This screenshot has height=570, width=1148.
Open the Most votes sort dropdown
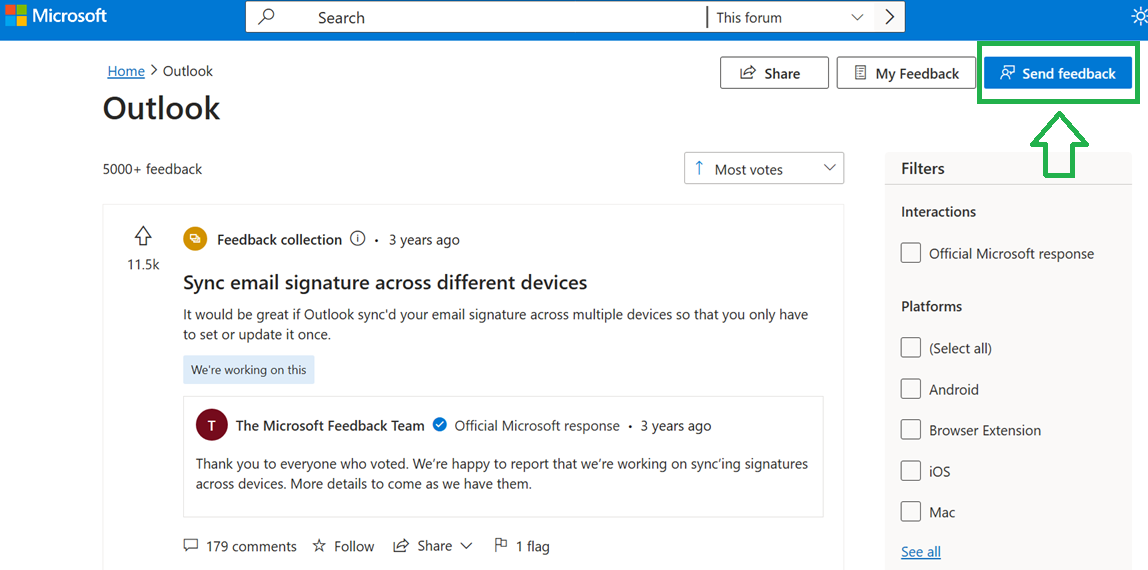(764, 168)
